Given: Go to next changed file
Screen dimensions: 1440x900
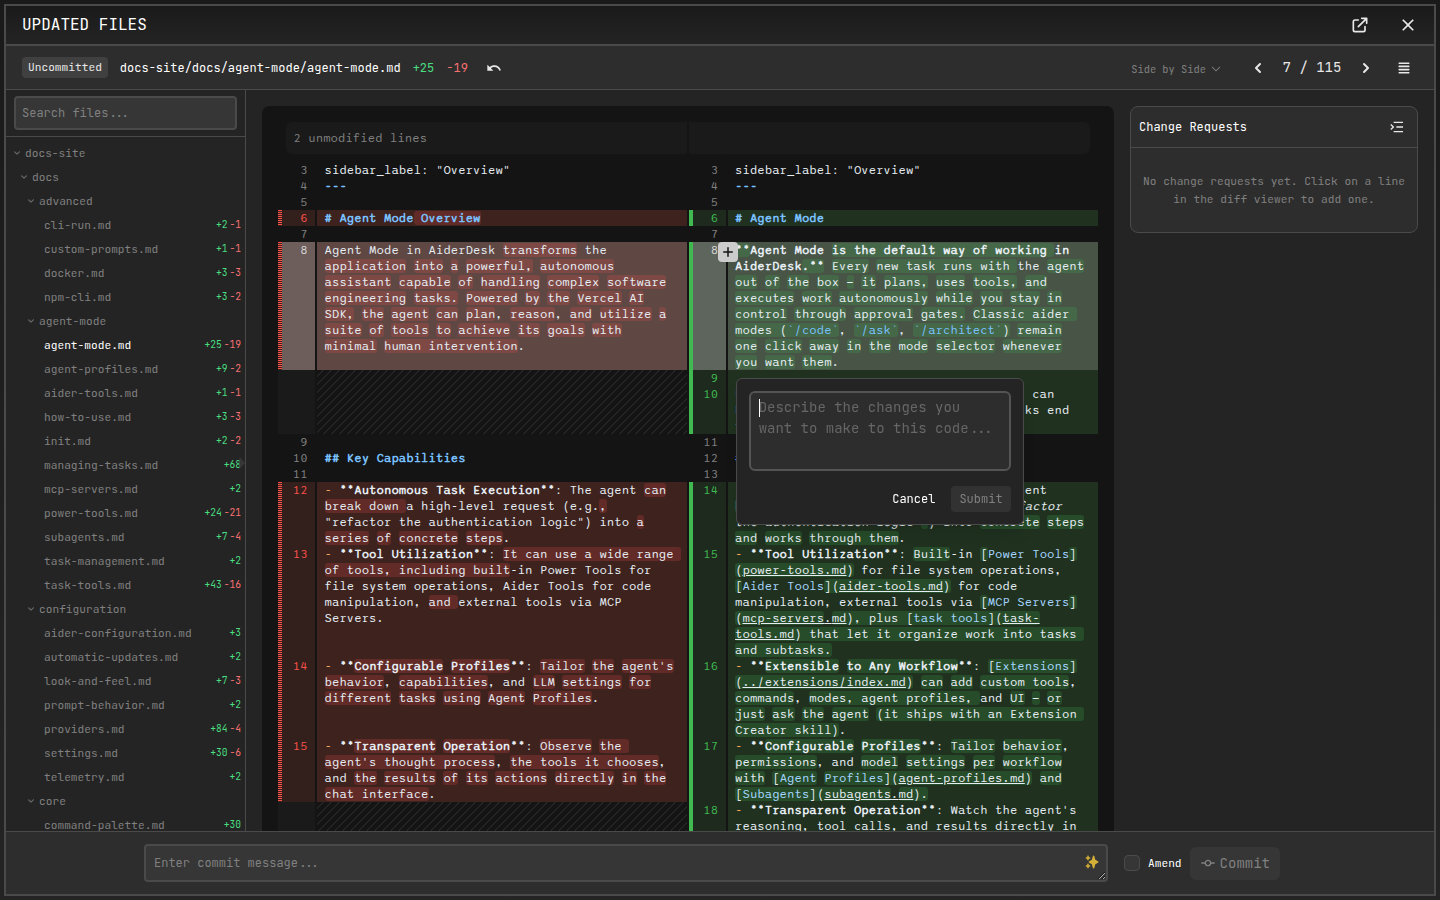Looking at the screenshot, I should click(1366, 68).
